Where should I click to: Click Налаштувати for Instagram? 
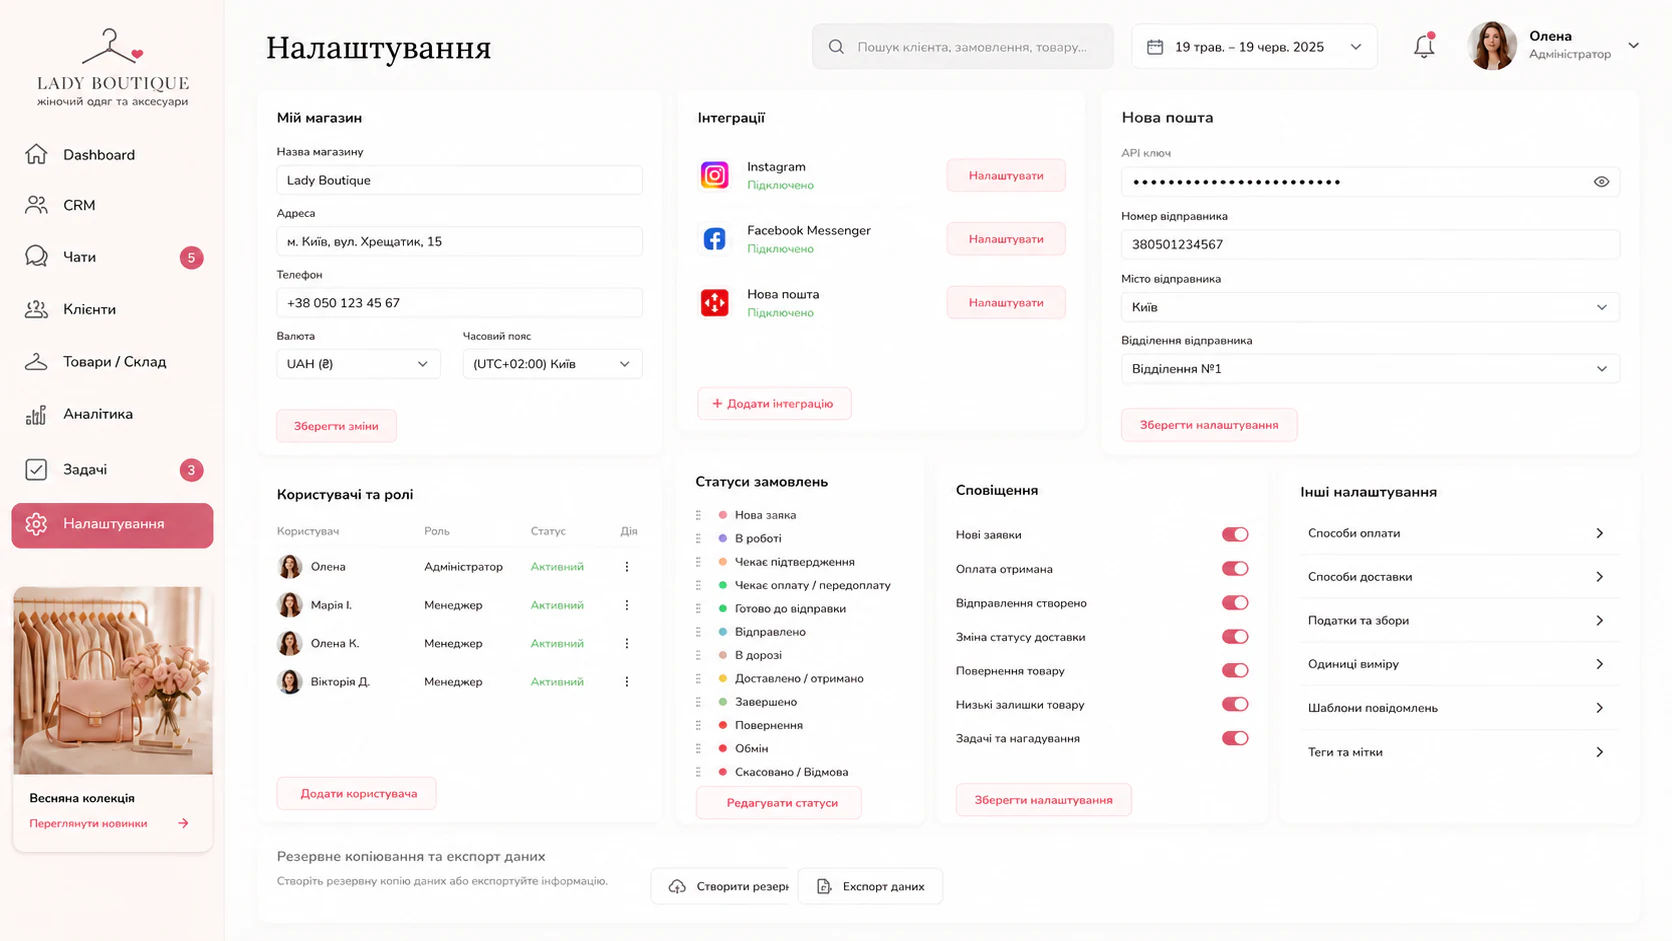pos(1006,175)
